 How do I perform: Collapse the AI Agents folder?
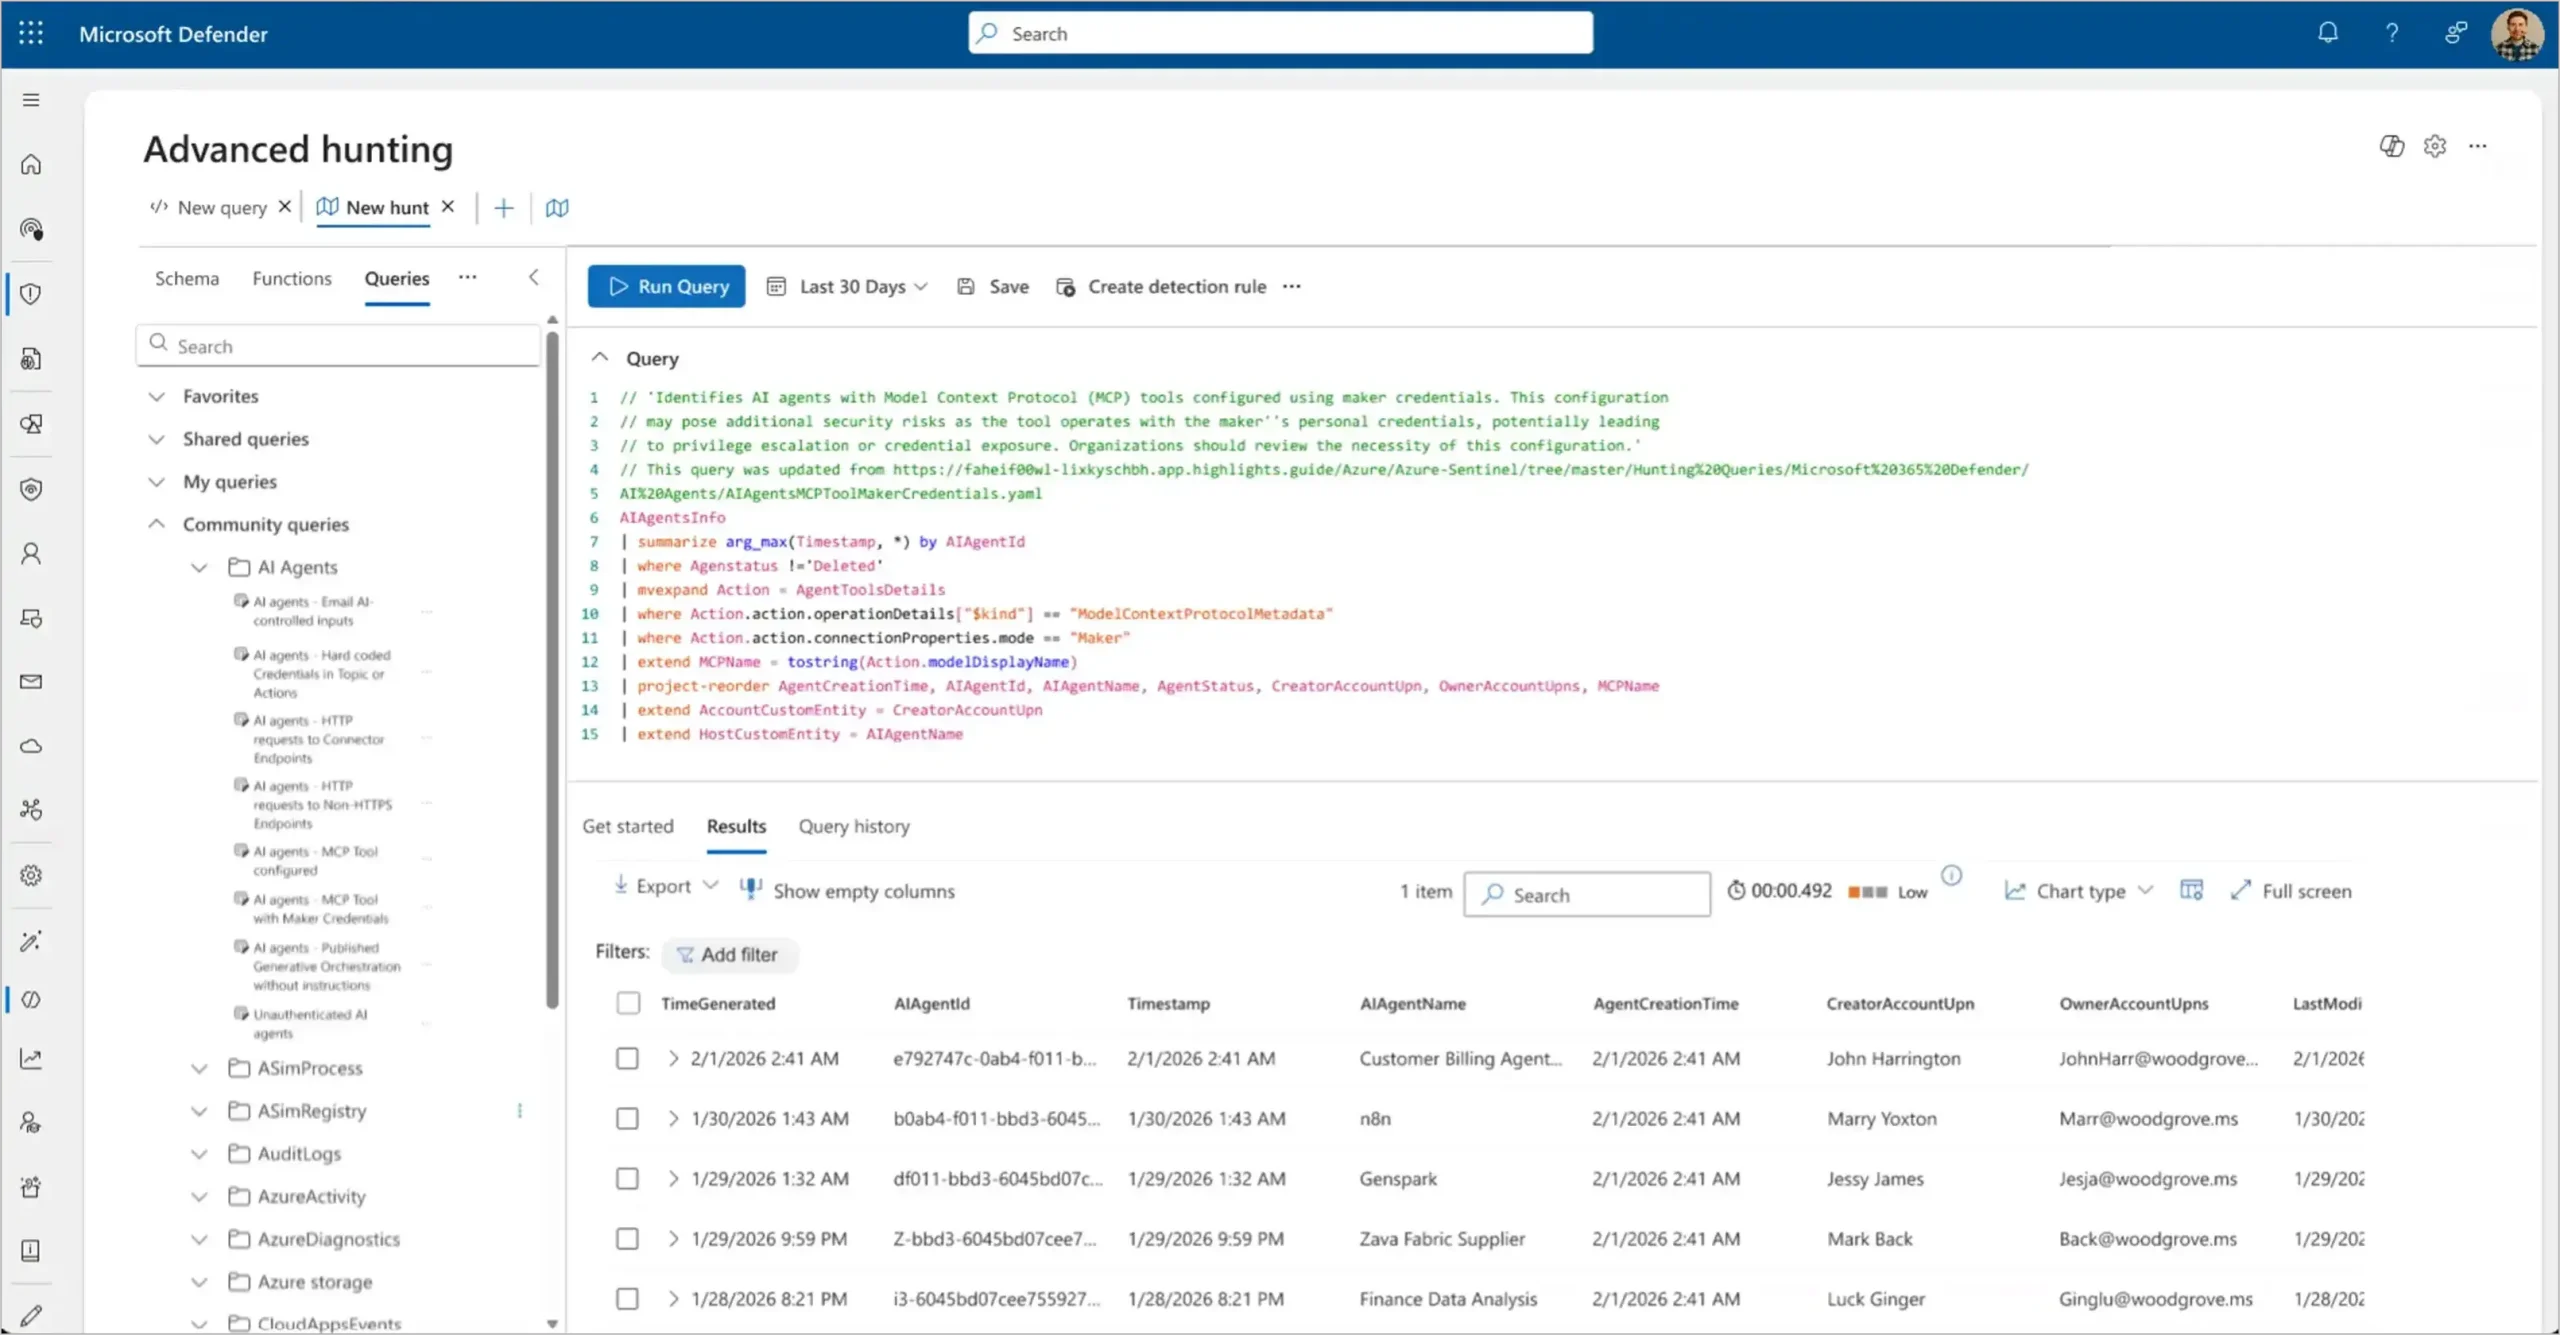(x=200, y=567)
